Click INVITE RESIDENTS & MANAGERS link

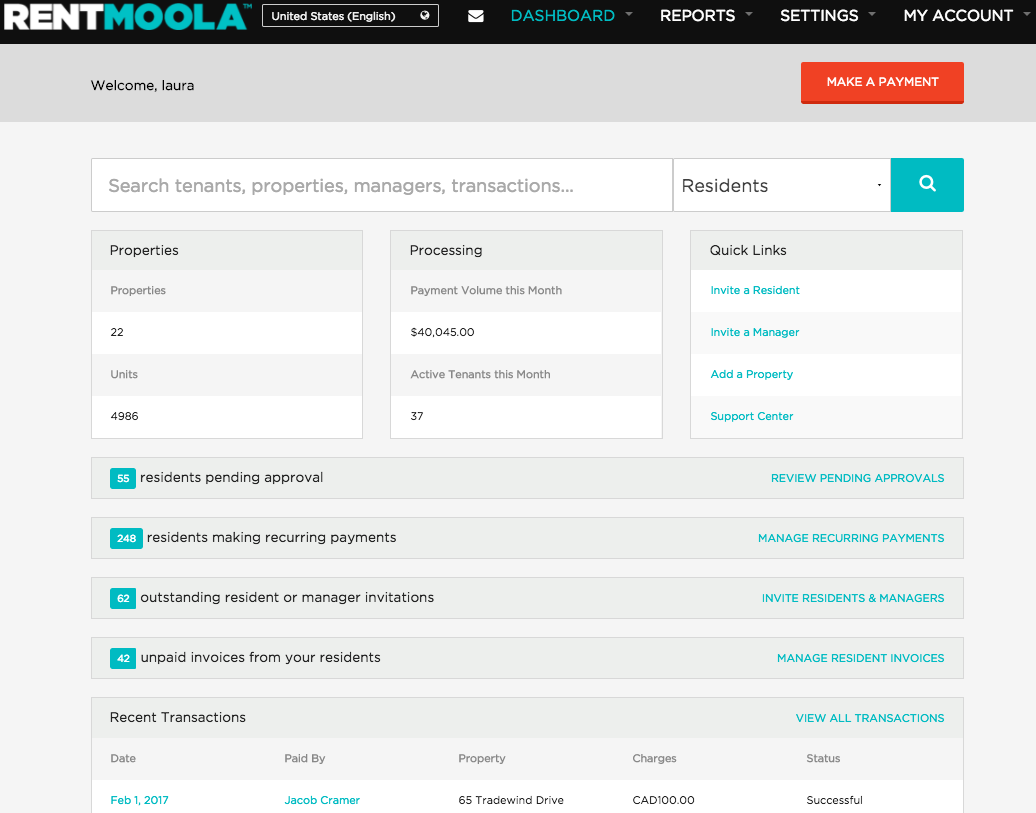852,598
